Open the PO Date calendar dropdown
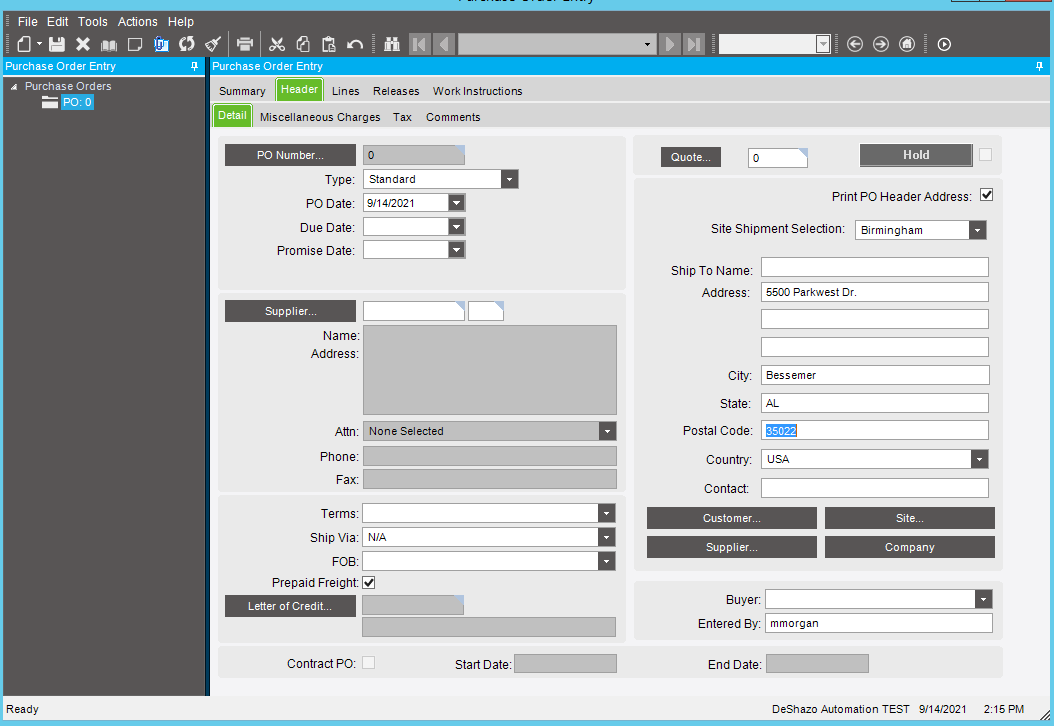 (x=456, y=203)
